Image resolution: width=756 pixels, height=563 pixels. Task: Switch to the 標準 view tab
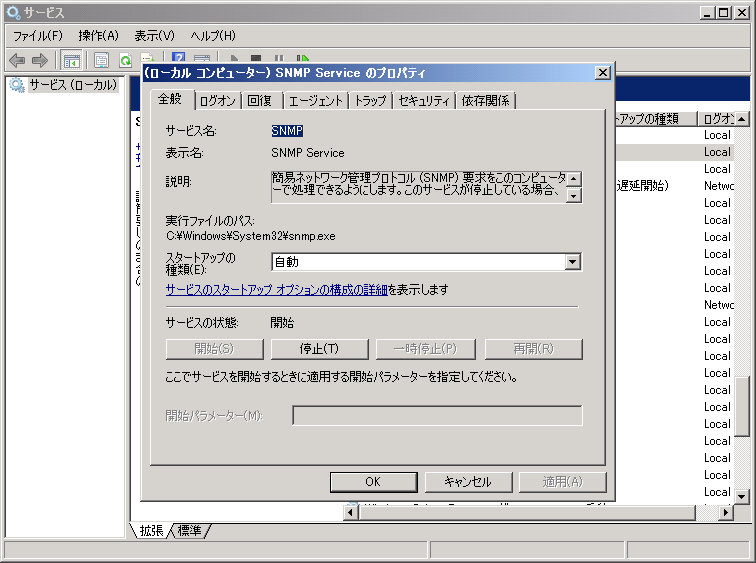tap(189, 530)
